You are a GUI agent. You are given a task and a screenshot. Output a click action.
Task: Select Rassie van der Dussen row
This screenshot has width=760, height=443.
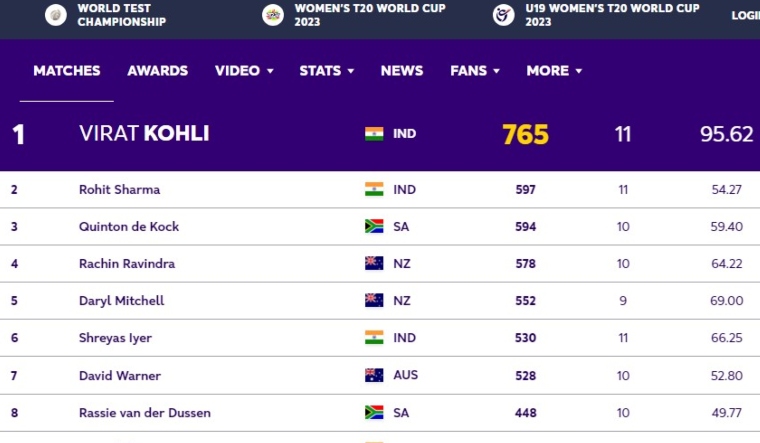click(380, 413)
